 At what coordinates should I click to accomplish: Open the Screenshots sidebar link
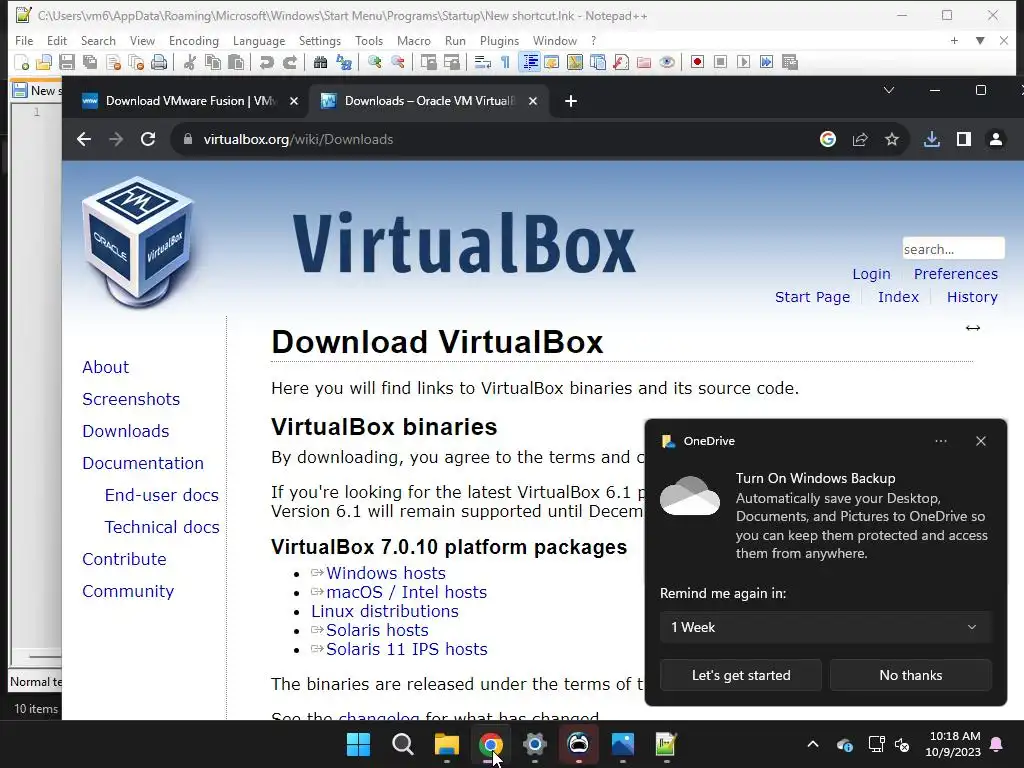(x=131, y=399)
